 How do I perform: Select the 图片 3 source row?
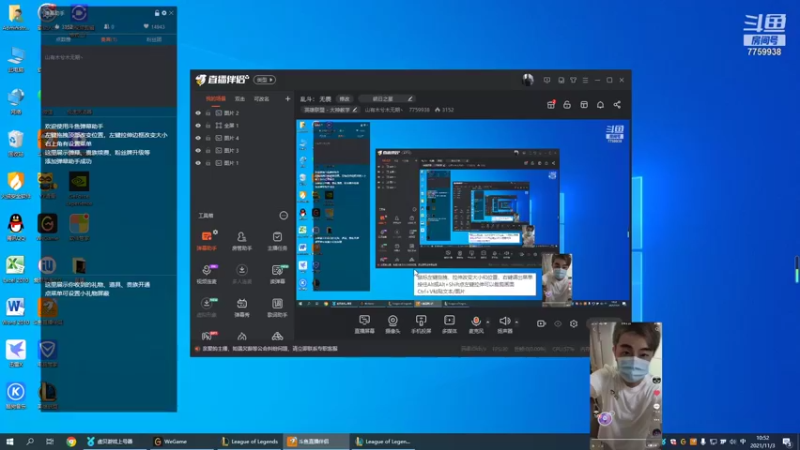point(243,151)
